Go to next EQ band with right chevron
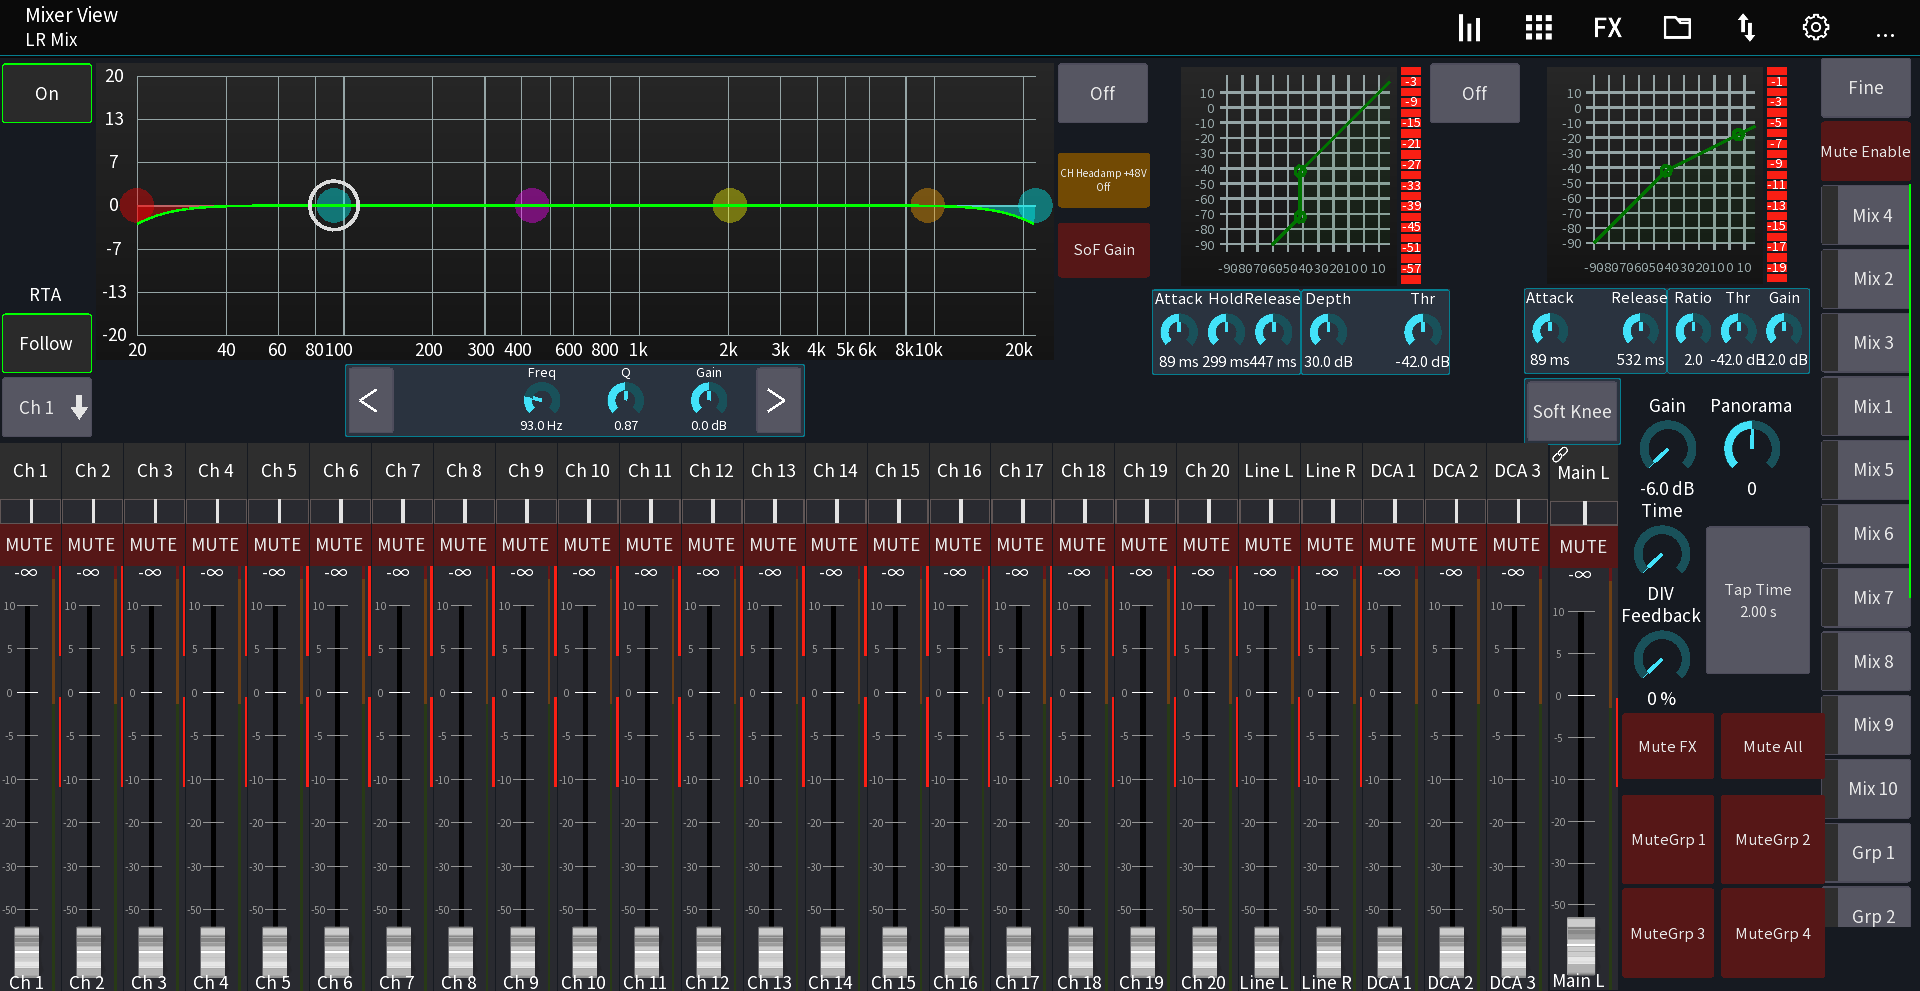This screenshot has height=991, width=1920. click(x=778, y=400)
